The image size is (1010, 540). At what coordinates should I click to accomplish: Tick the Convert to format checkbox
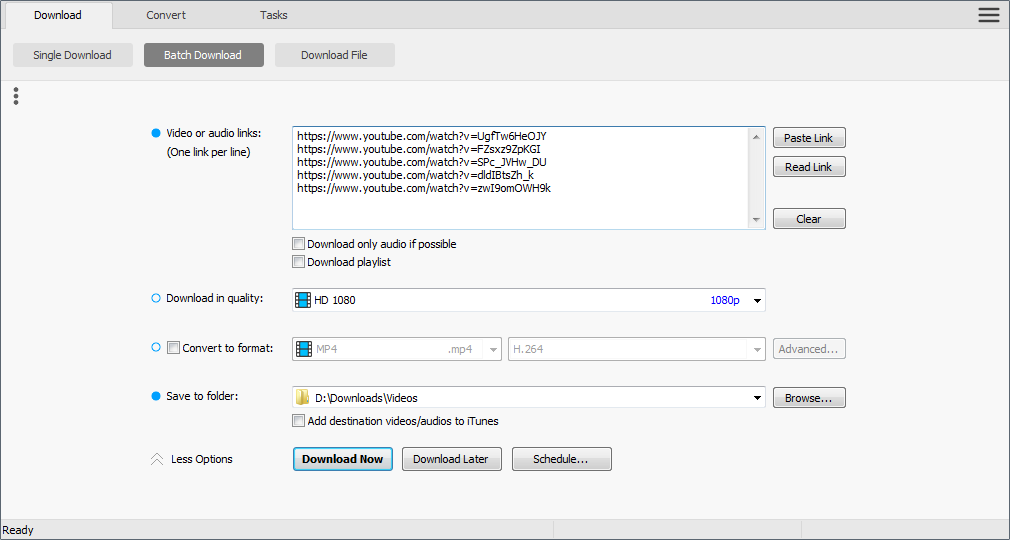[173, 348]
